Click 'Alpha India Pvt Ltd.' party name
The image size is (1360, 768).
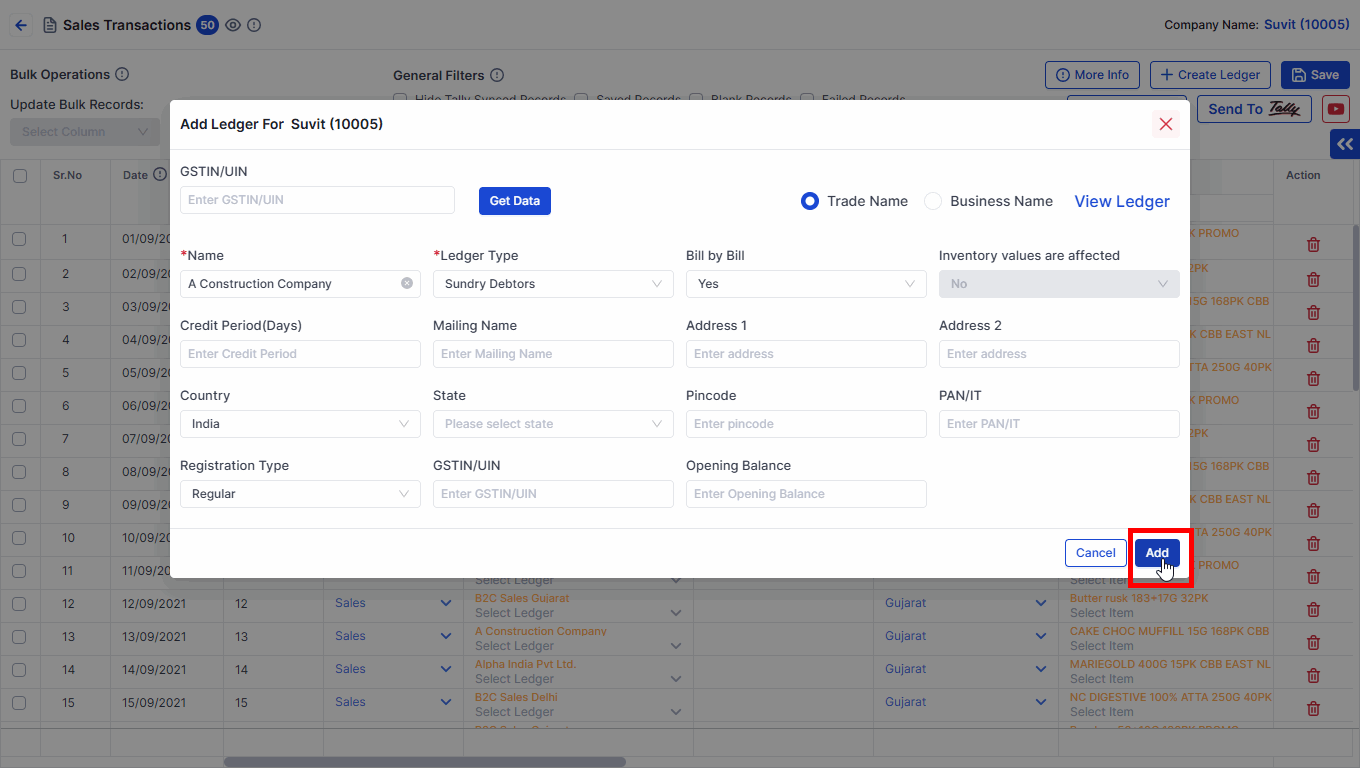point(525,664)
